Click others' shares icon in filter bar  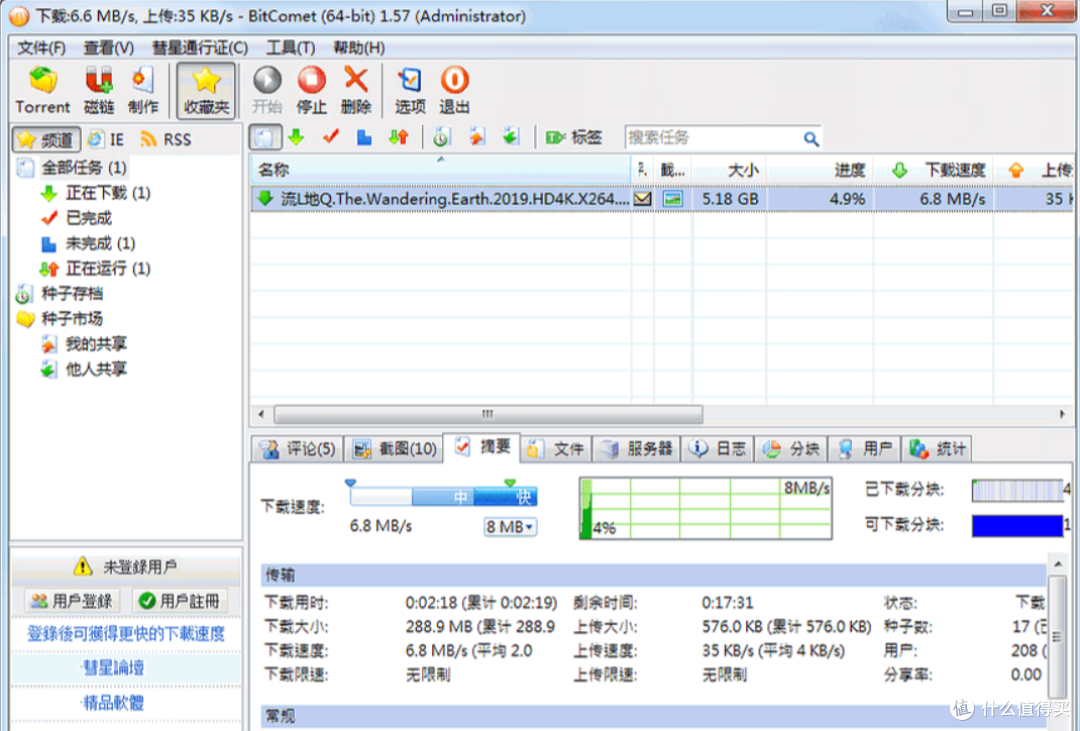510,137
